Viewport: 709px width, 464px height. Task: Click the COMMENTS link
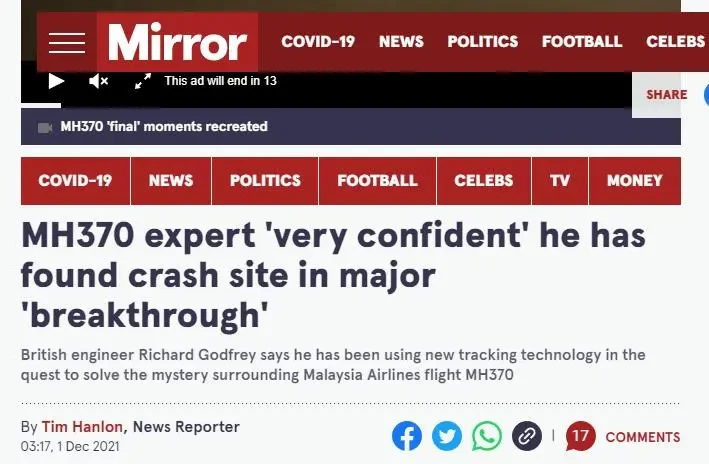(x=643, y=437)
